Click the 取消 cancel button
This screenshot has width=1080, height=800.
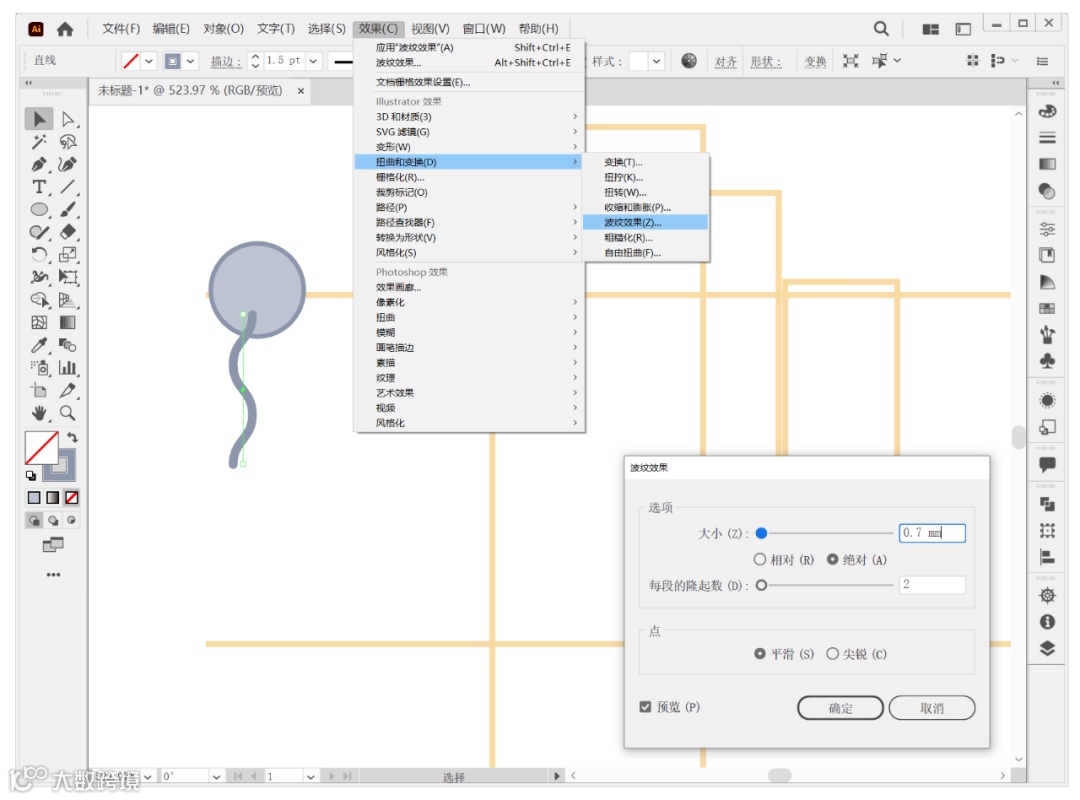932,708
